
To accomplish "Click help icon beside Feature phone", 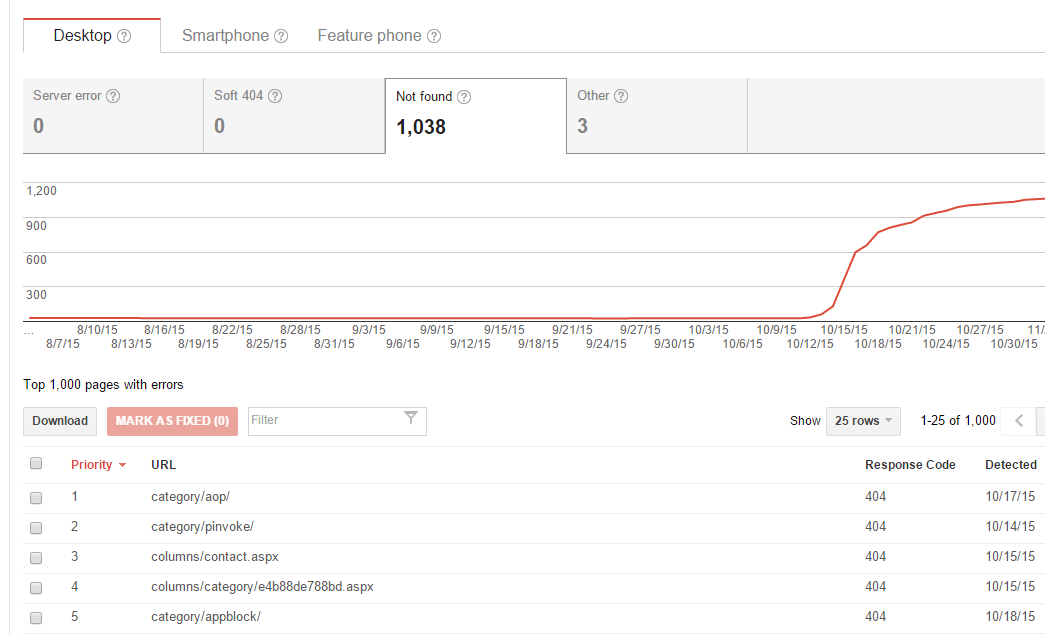I will click(x=434, y=36).
